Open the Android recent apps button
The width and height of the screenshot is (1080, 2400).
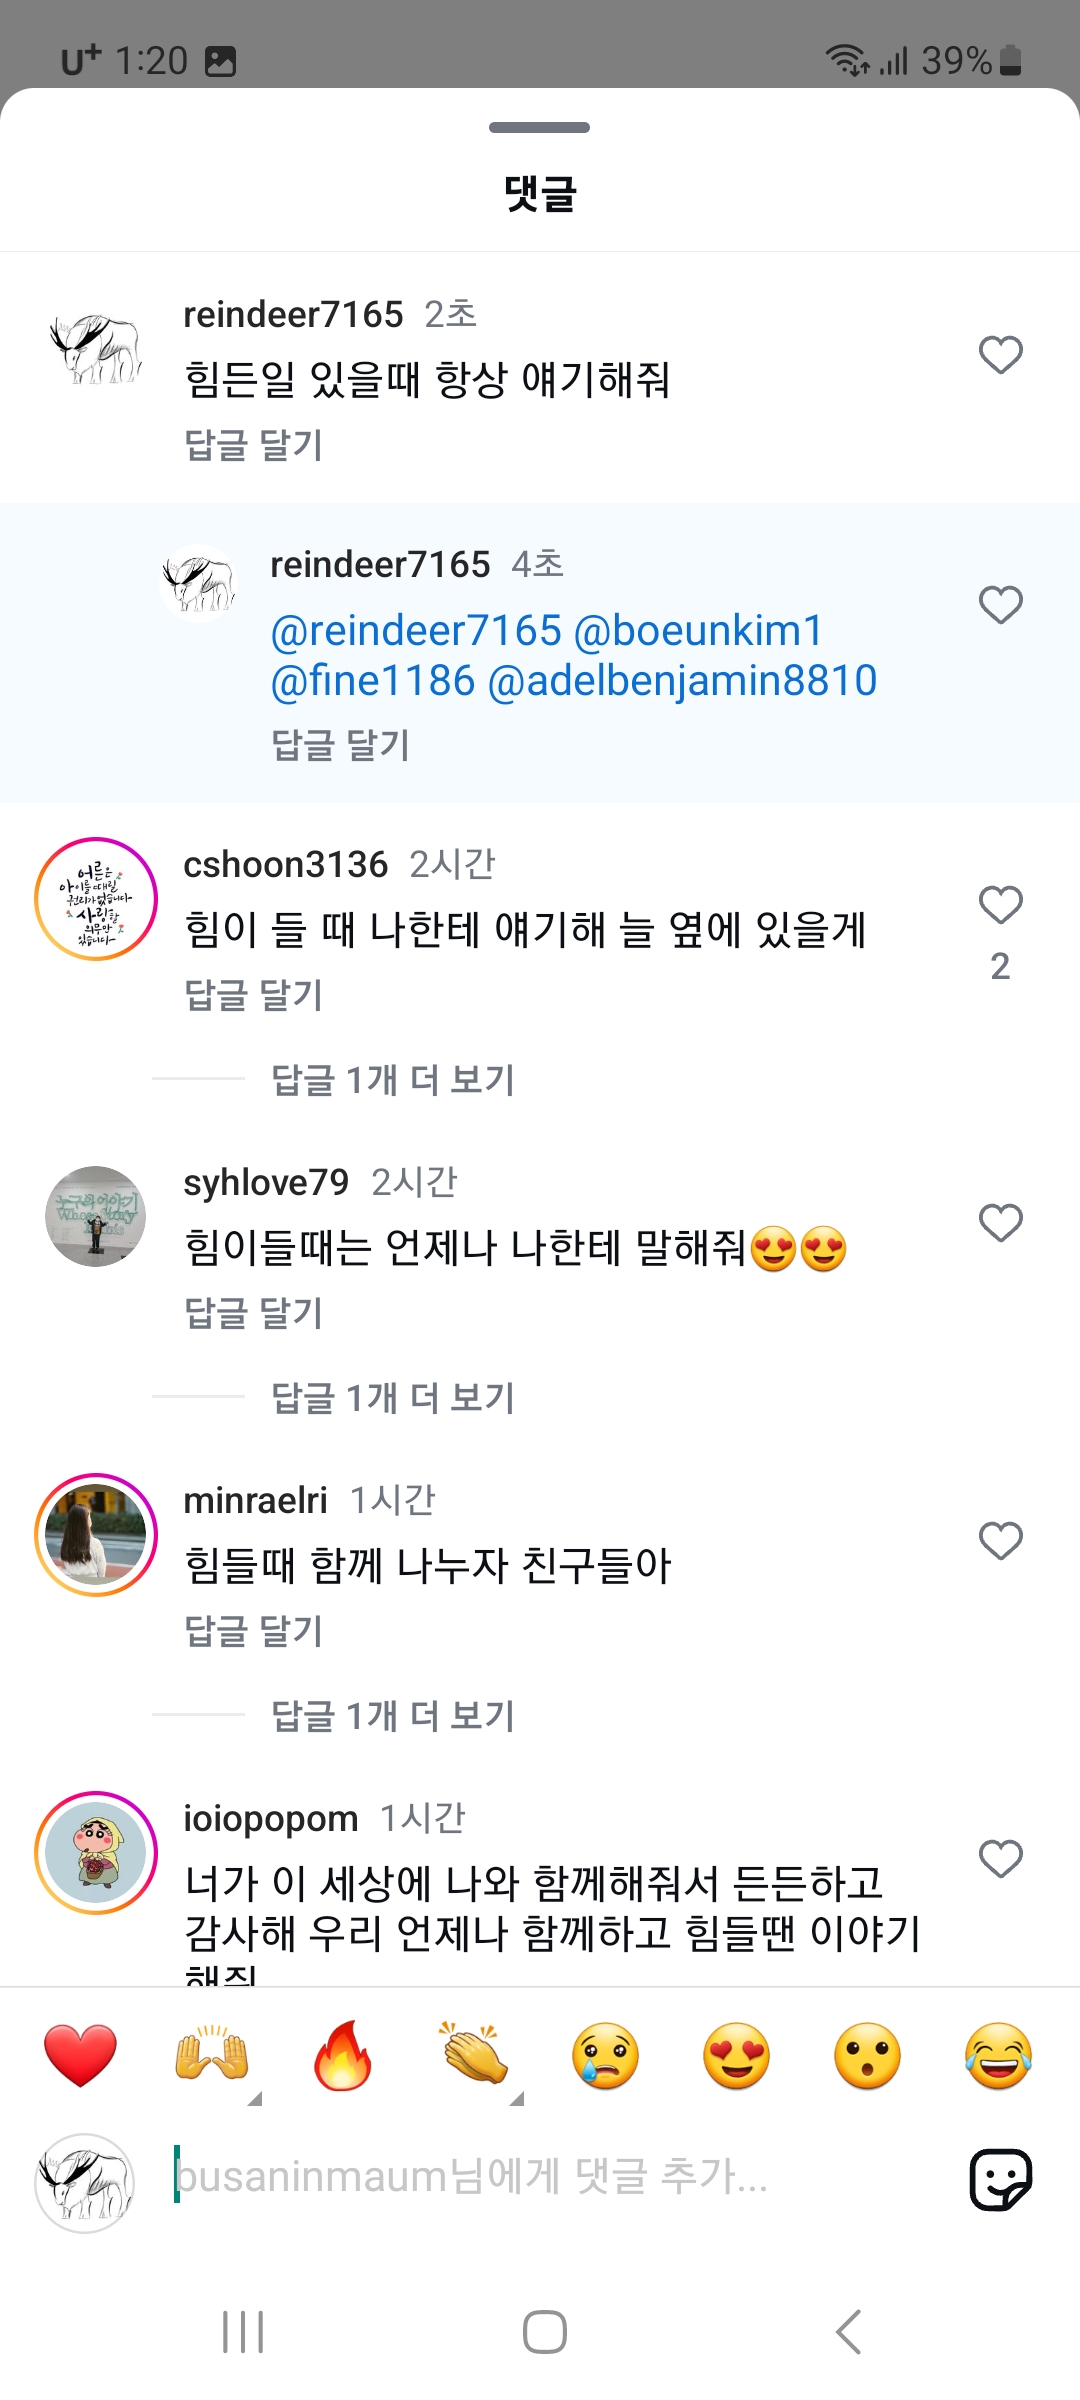click(x=243, y=2332)
